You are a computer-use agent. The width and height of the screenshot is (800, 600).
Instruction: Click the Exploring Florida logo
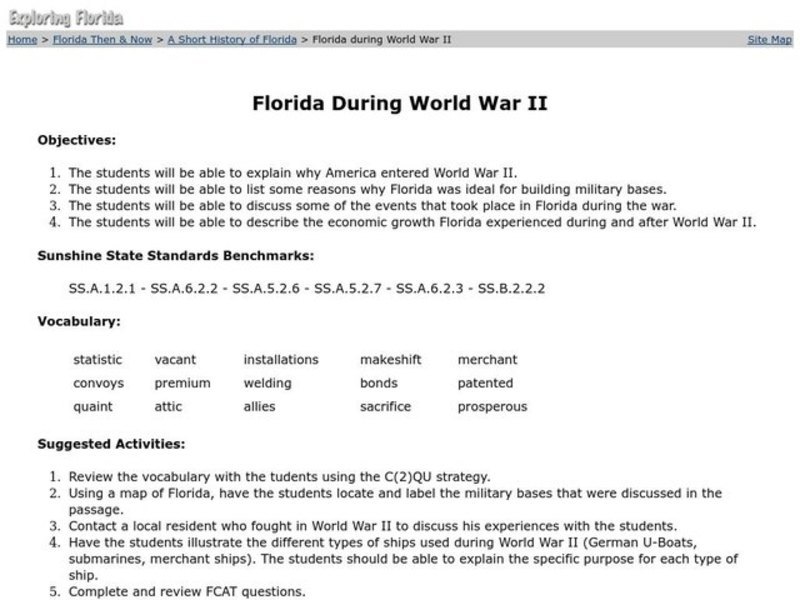coord(66,16)
